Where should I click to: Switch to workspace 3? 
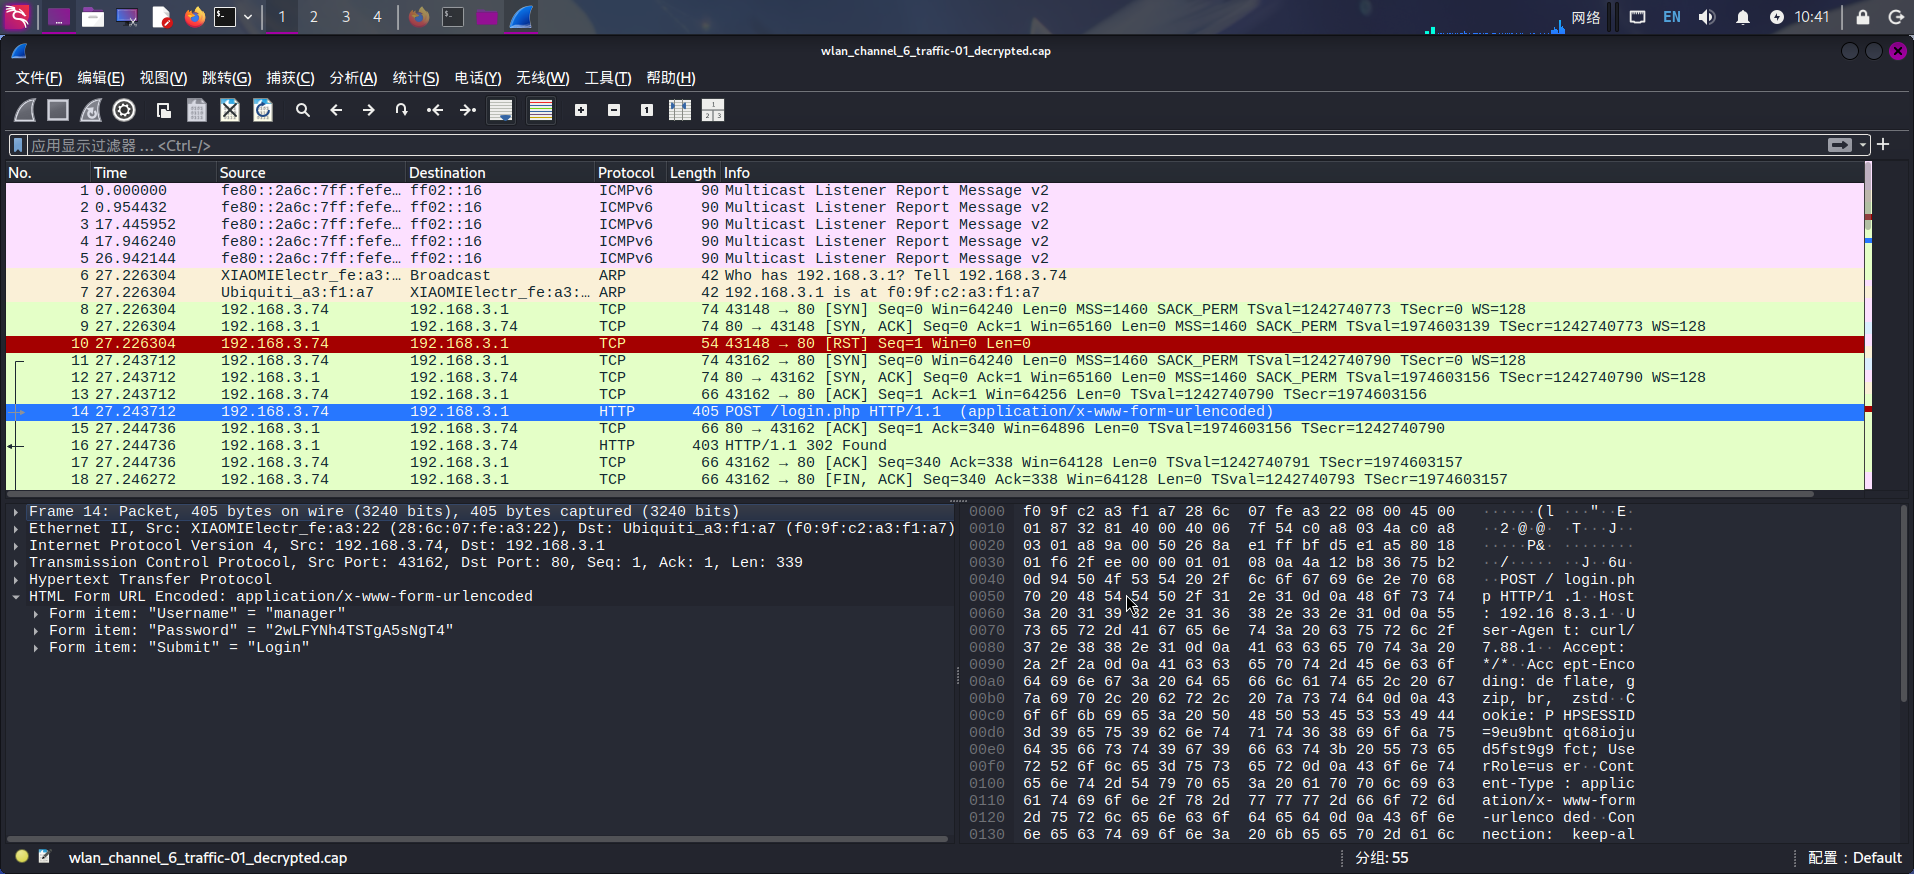[x=346, y=17]
